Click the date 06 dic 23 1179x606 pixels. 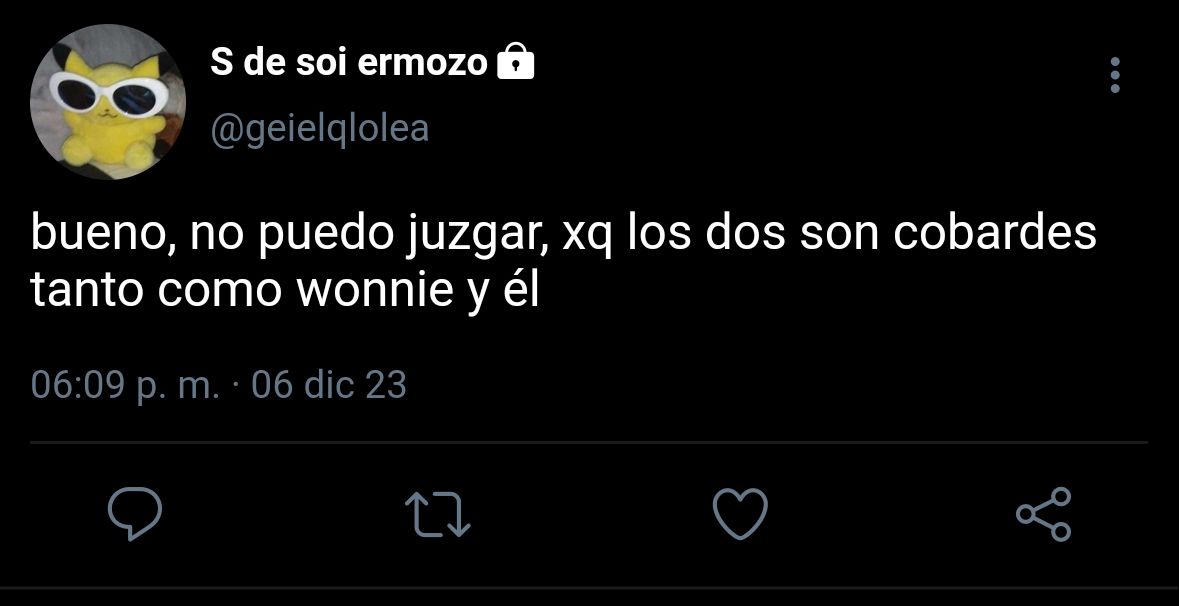[329, 386]
